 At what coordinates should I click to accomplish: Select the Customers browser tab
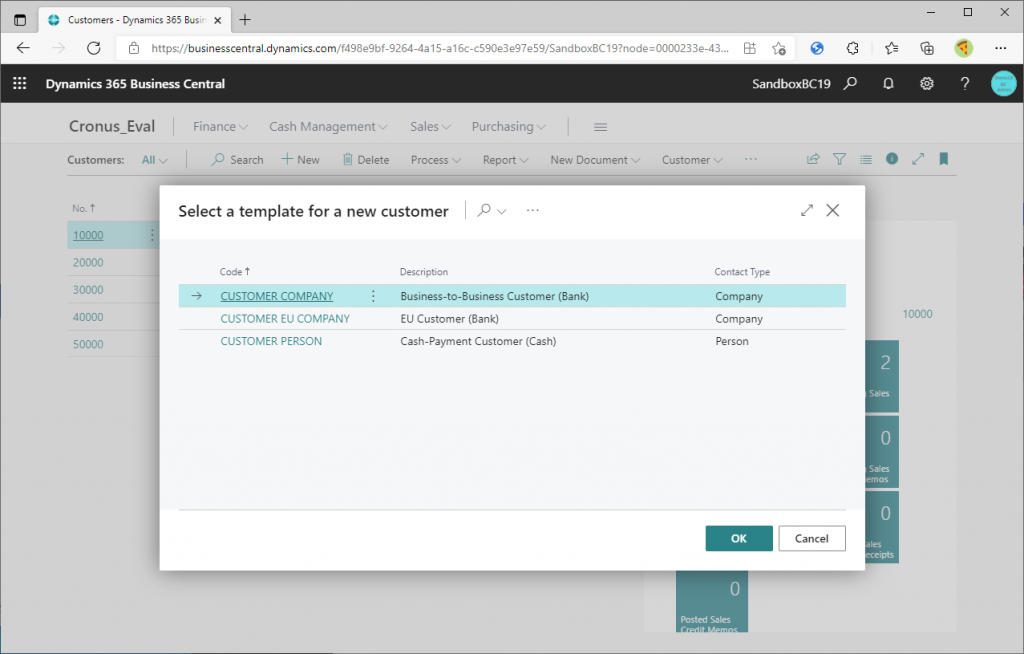(134, 20)
